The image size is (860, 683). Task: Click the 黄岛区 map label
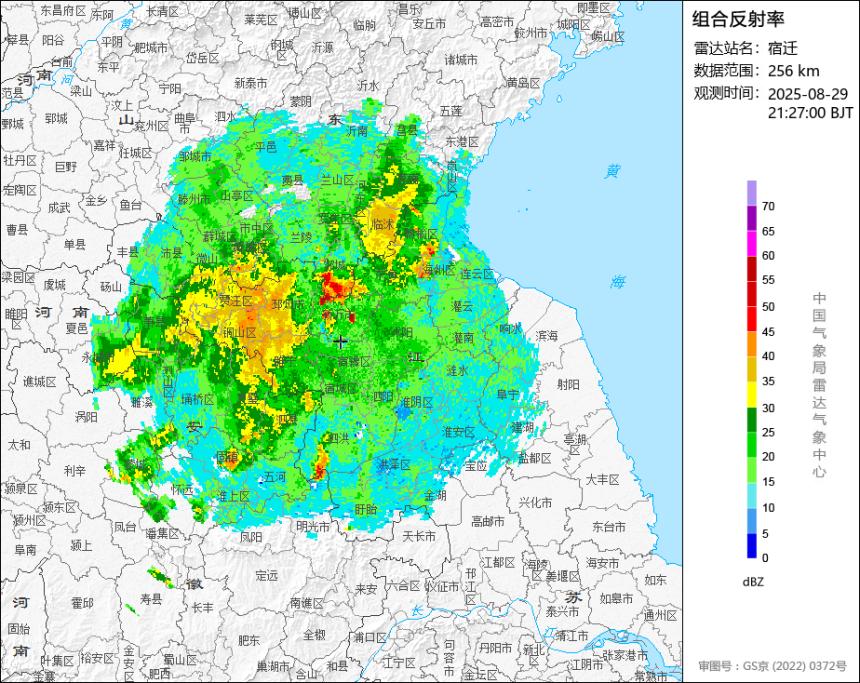(x=523, y=83)
